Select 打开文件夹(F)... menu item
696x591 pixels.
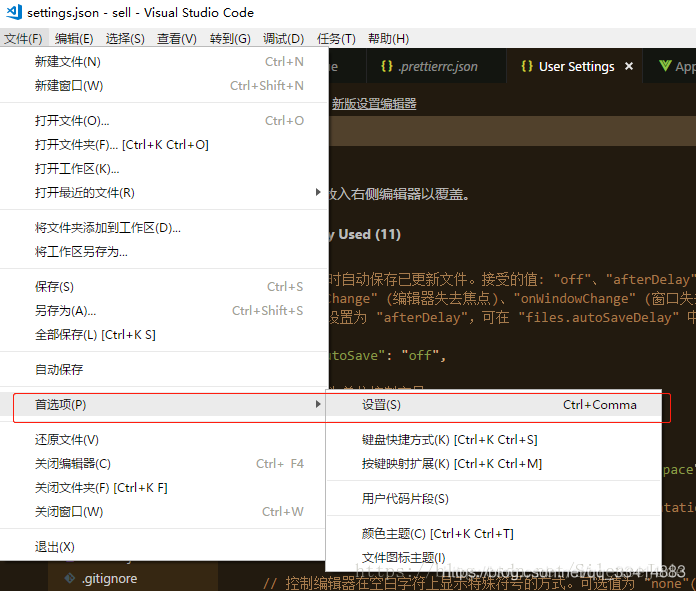click(164, 145)
